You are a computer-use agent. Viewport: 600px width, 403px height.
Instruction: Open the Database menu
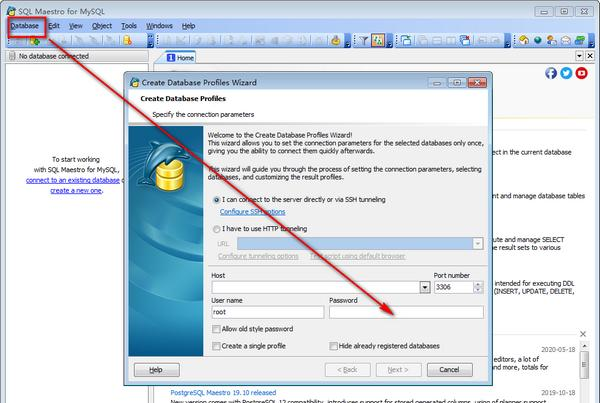24,26
